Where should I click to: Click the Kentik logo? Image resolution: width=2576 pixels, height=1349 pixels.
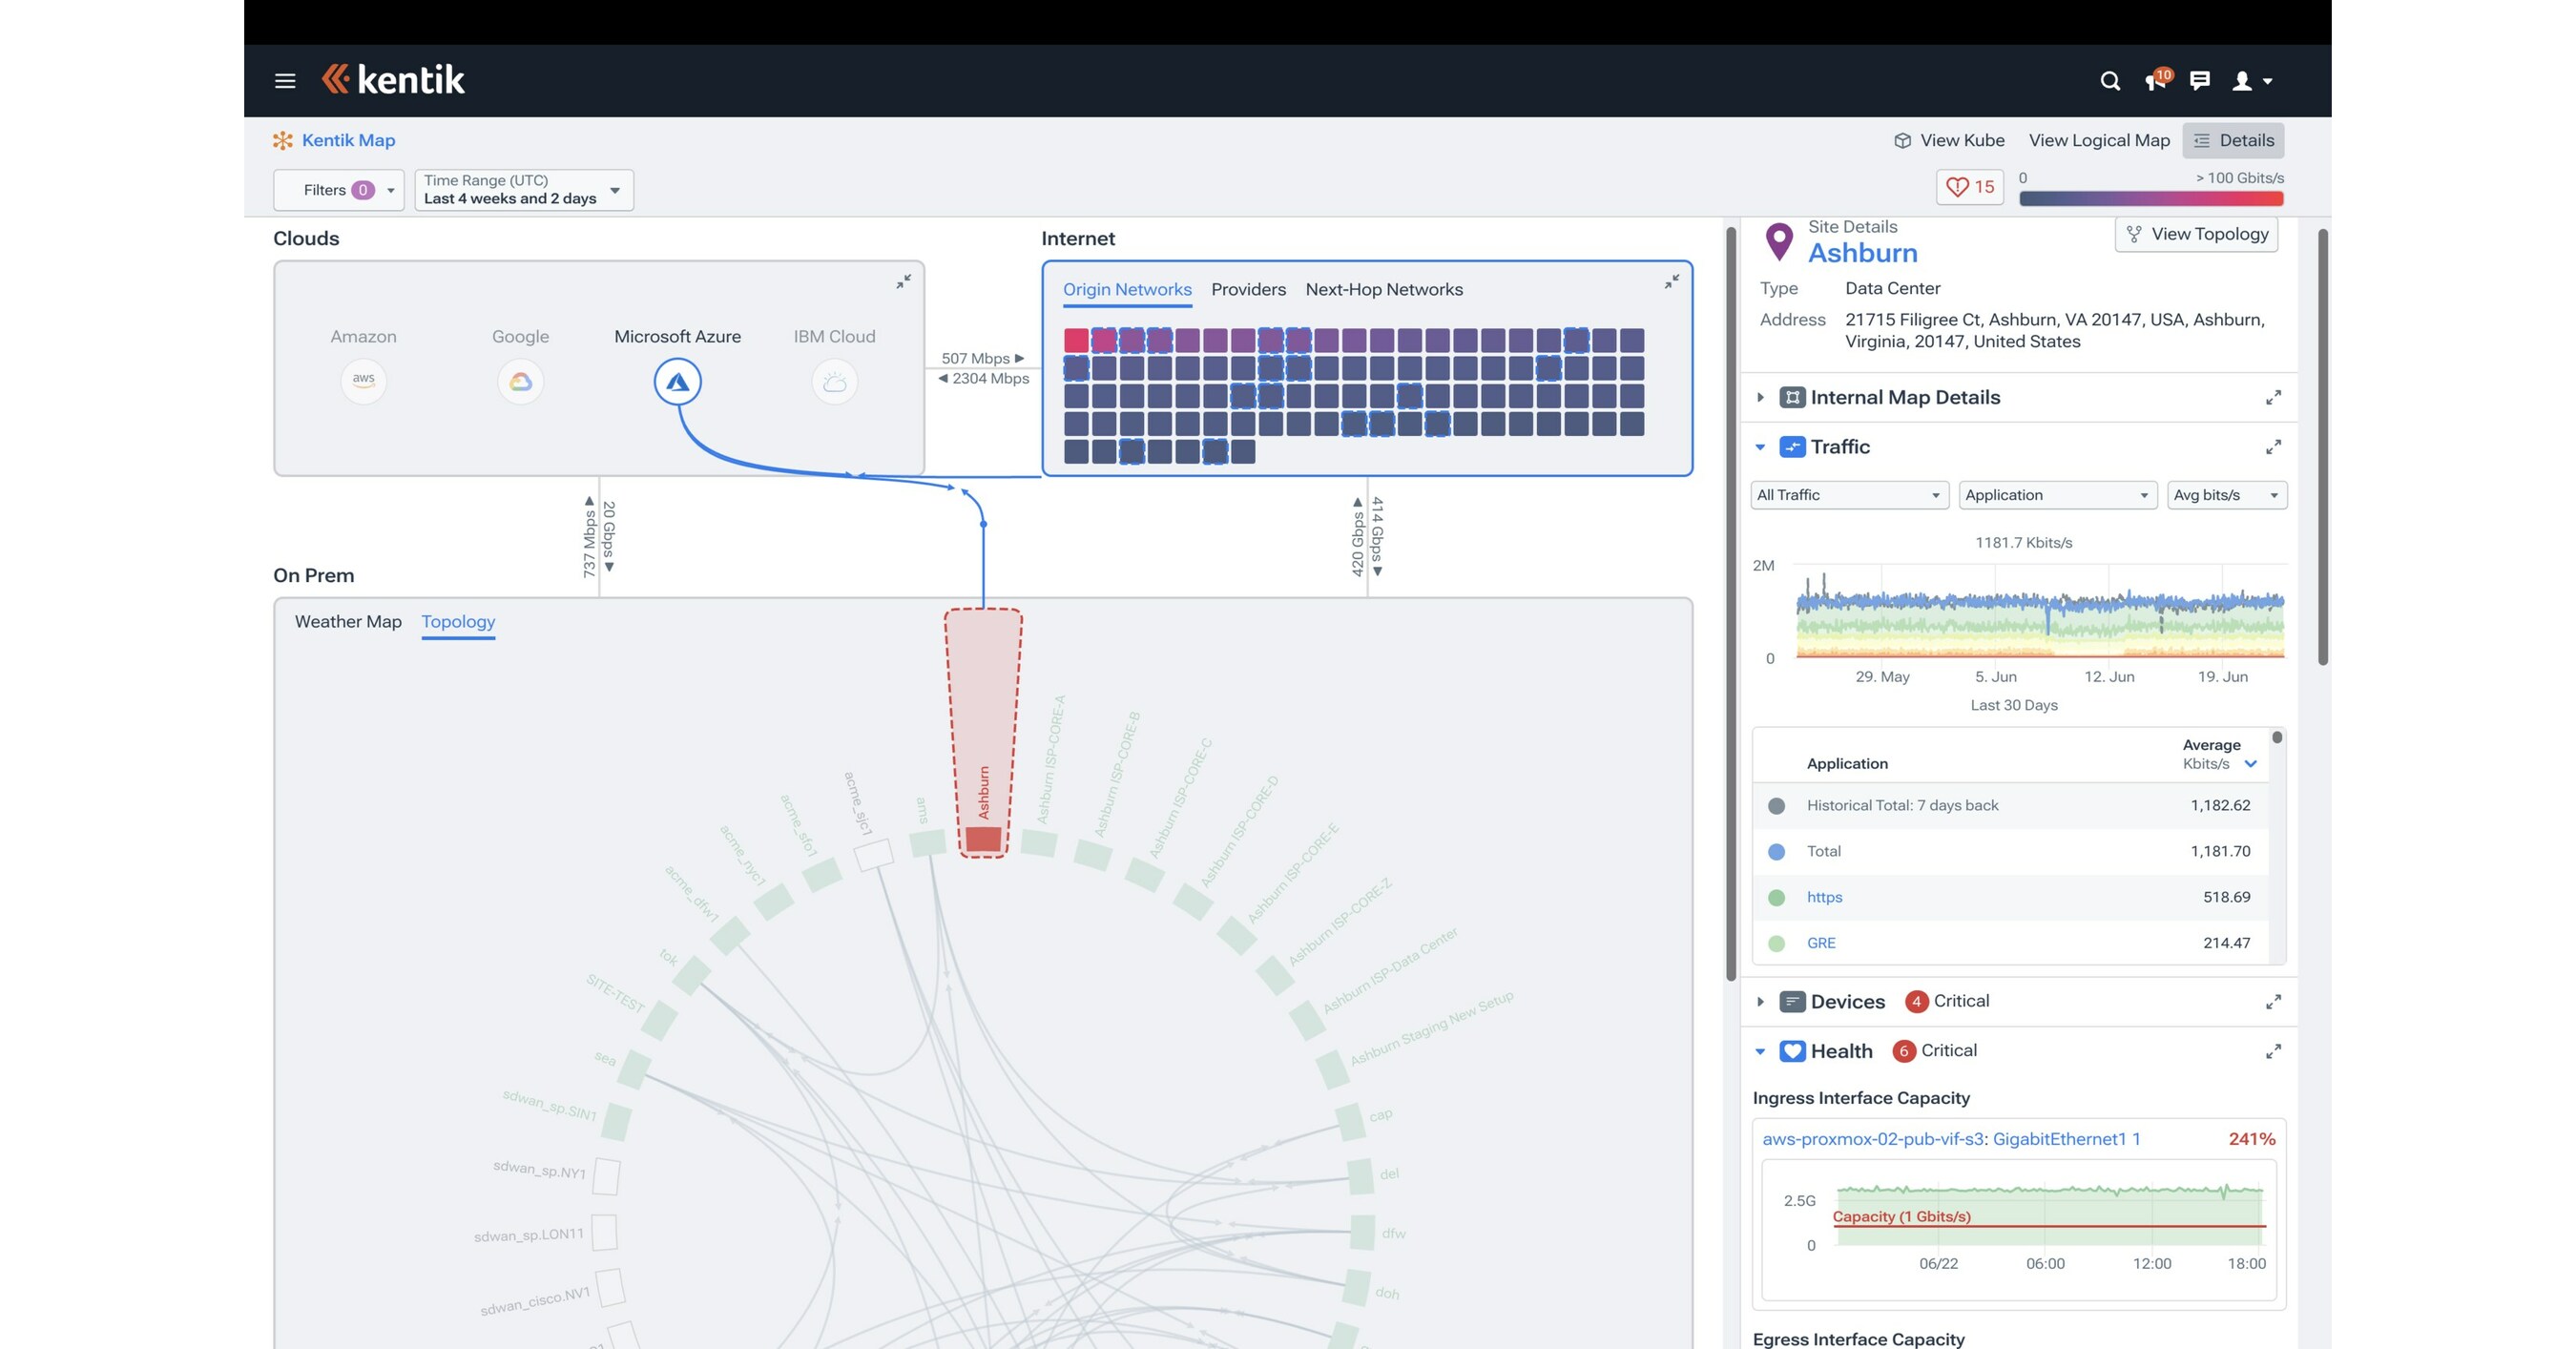392,79
